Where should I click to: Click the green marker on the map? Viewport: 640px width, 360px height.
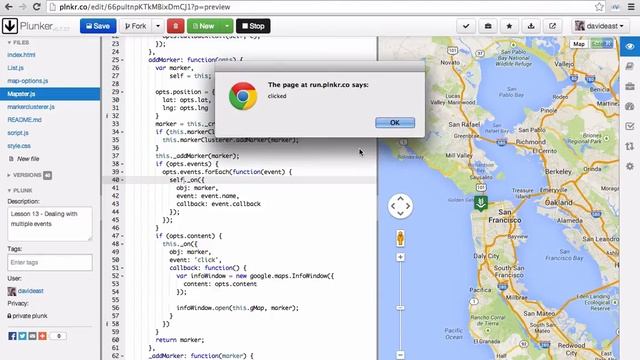tap(481, 203)
